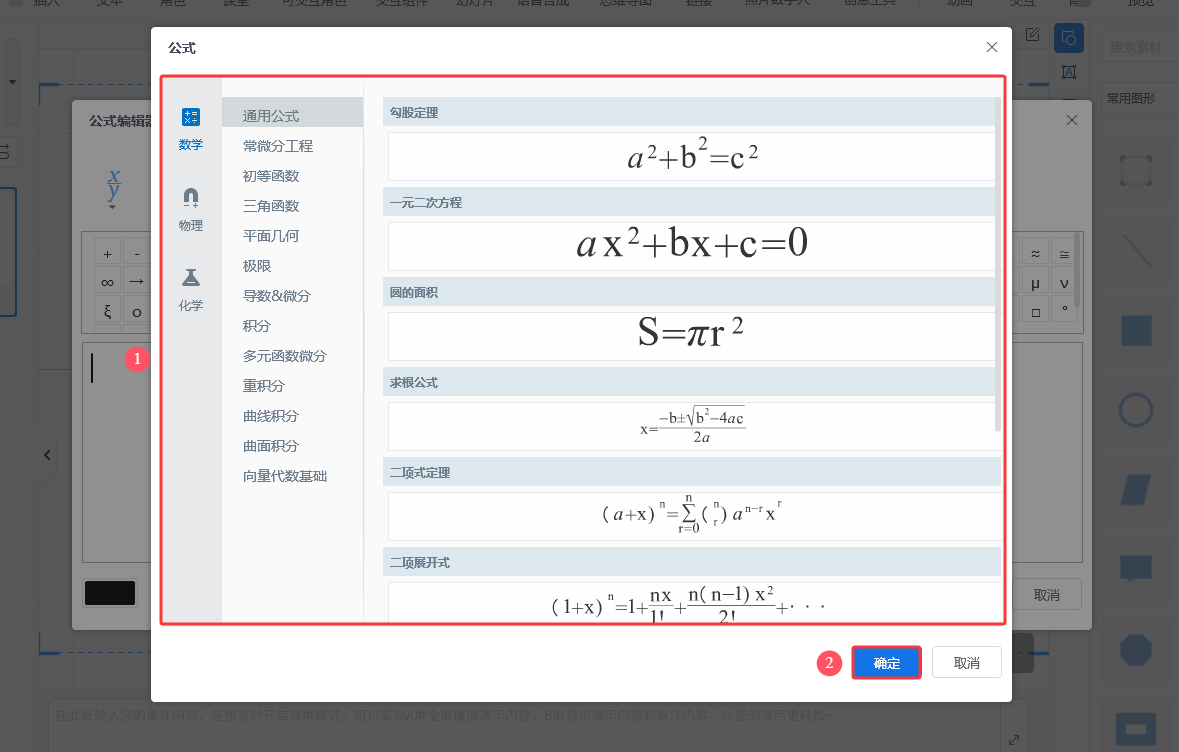1179x752 pixels.
Task: Click the octagon shape
Action: click(1135, 649)
